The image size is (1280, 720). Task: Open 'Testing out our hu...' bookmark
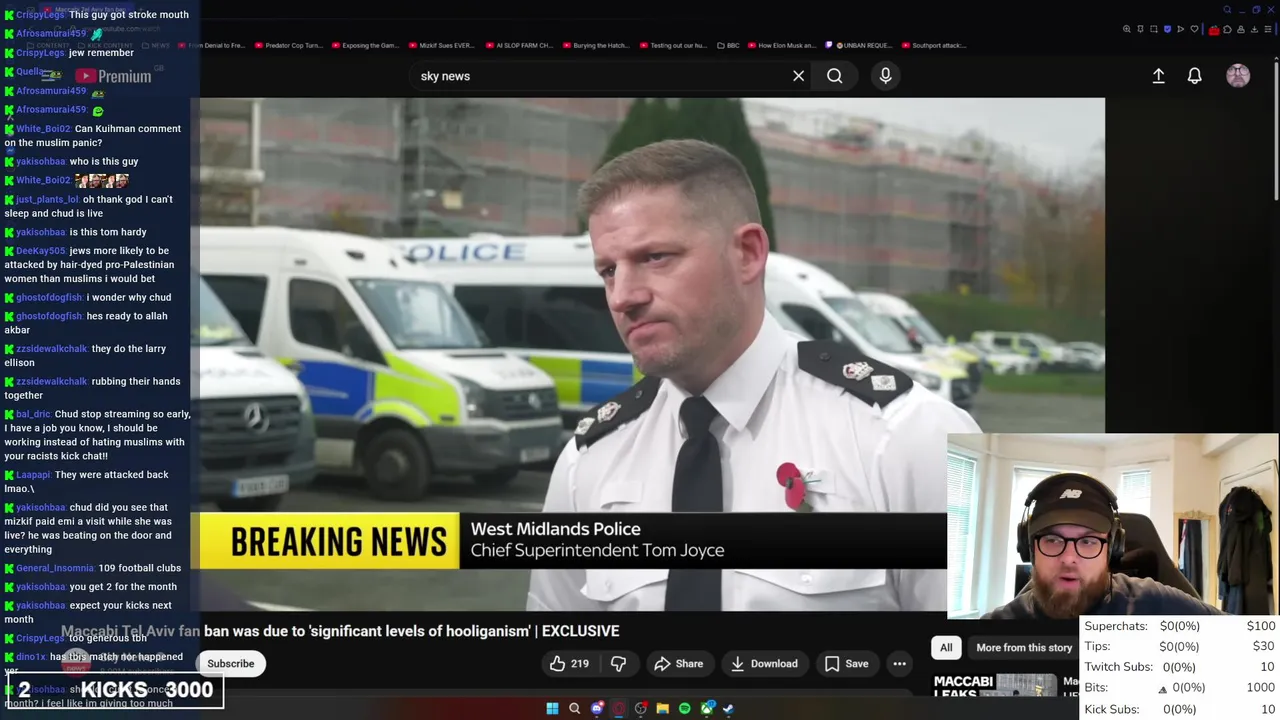[672, 45]
